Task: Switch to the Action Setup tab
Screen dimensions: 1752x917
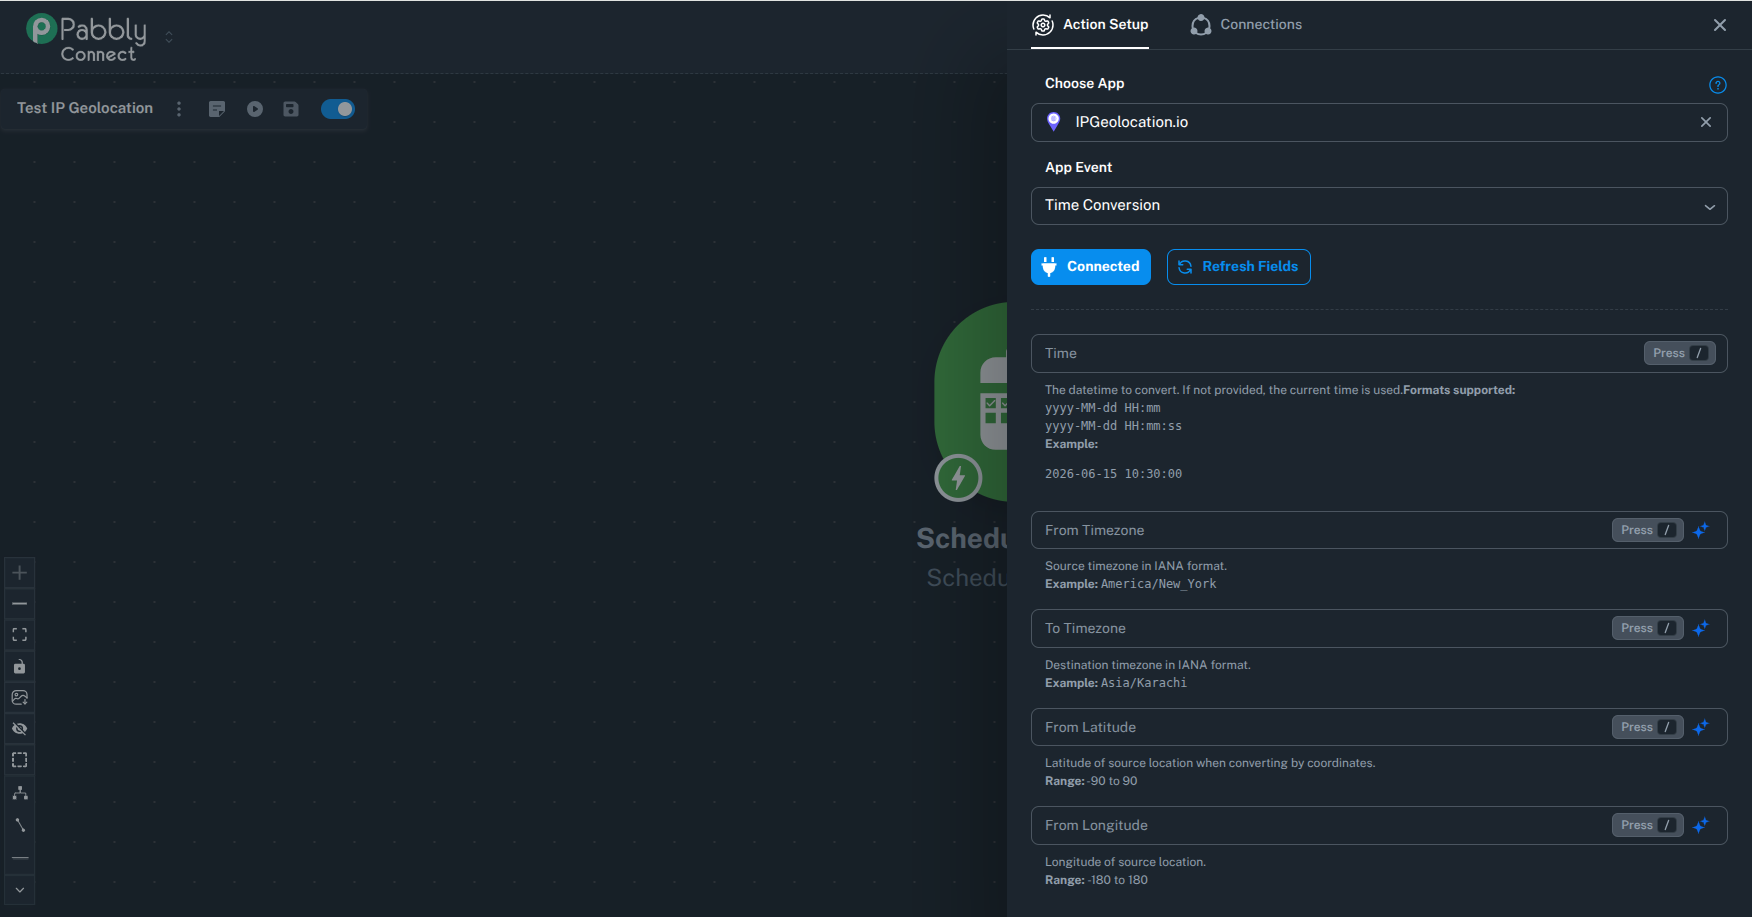Action: 1091,25
